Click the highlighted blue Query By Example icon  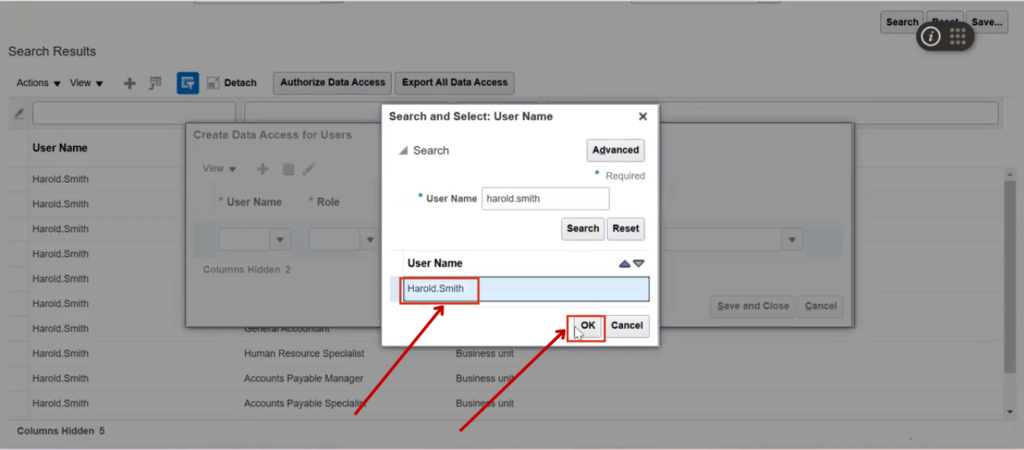(x=187, y=83)
